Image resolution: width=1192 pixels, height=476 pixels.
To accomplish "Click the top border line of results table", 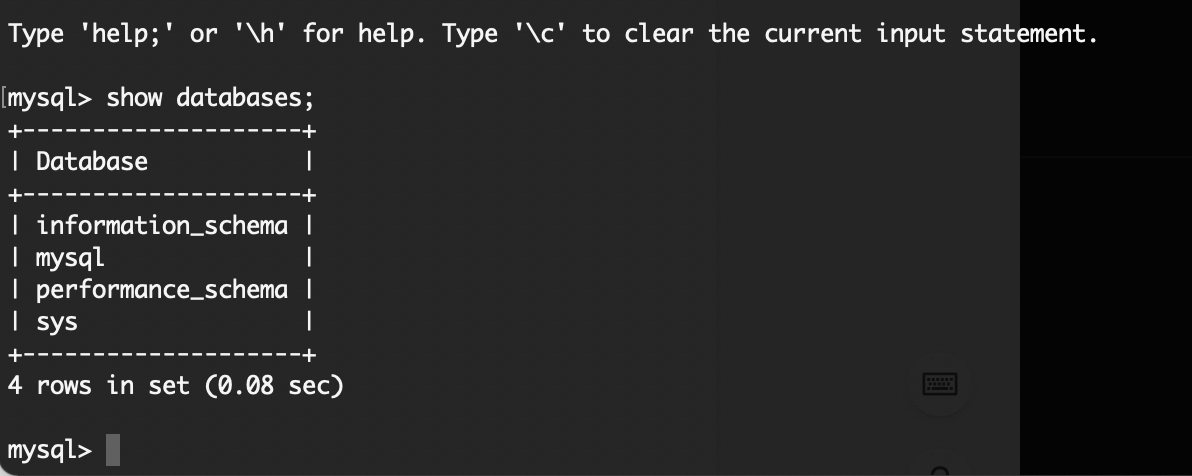I will (162, 131).
